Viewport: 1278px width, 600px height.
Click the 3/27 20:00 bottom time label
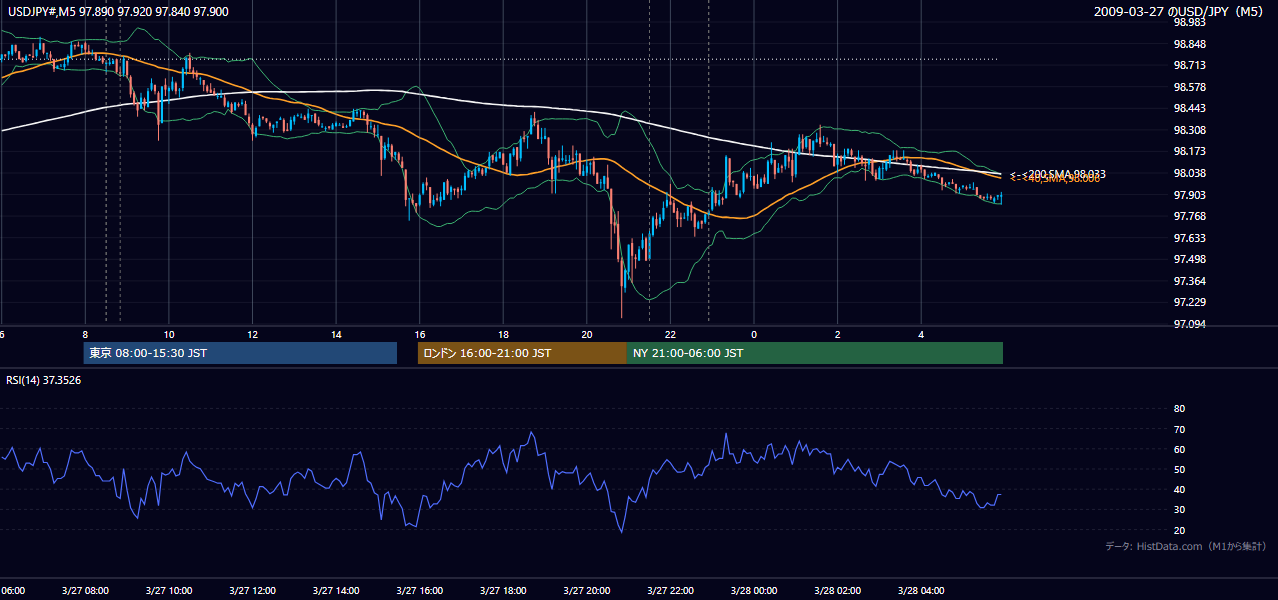coord(587,591)
